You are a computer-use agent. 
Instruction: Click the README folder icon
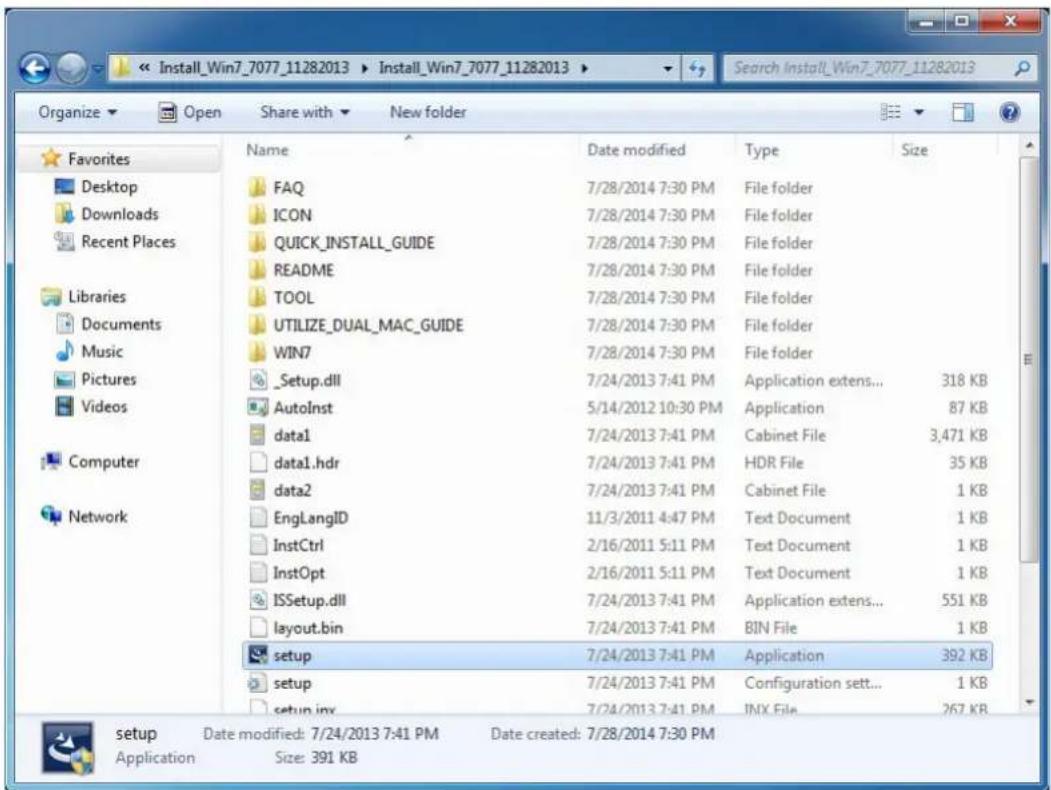tap(257, 270)
